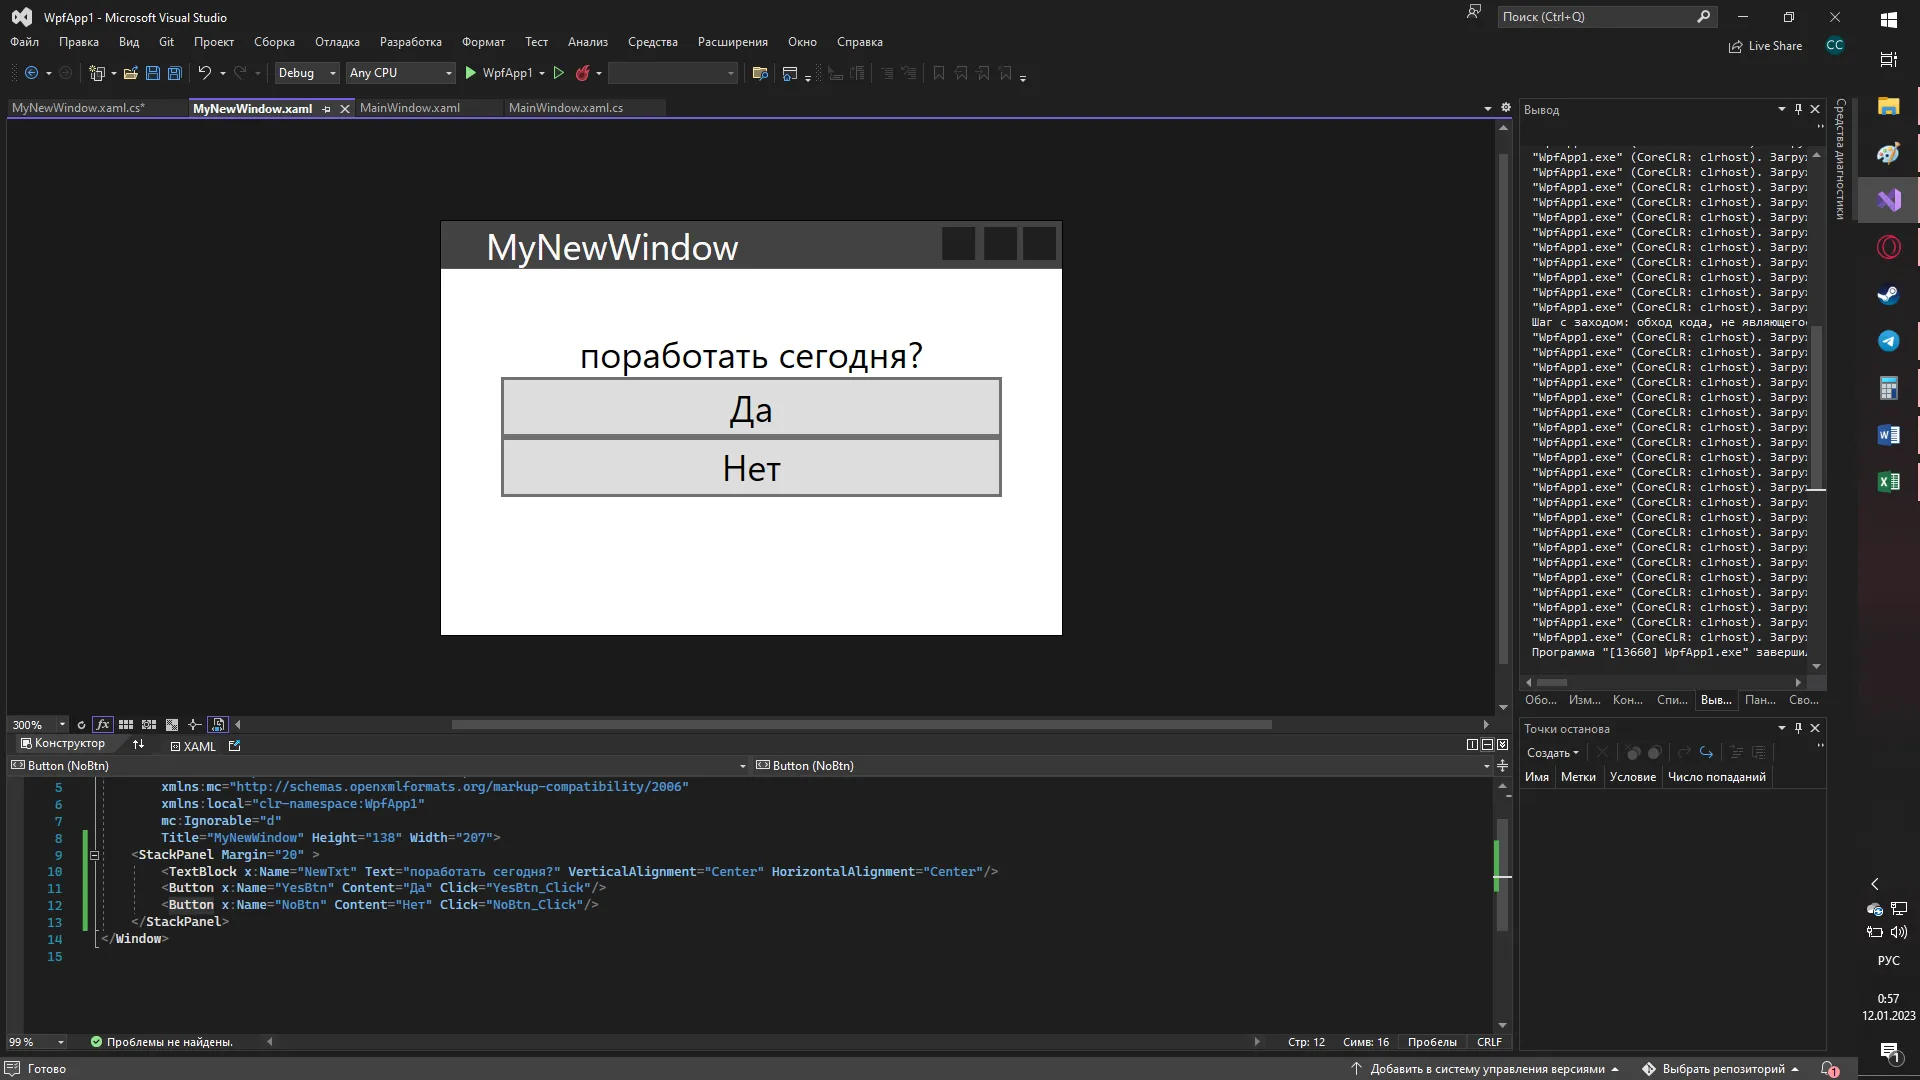Toggle the highlighted platform-only view button
The image size is (1920, 1080).
pos(218,725)
